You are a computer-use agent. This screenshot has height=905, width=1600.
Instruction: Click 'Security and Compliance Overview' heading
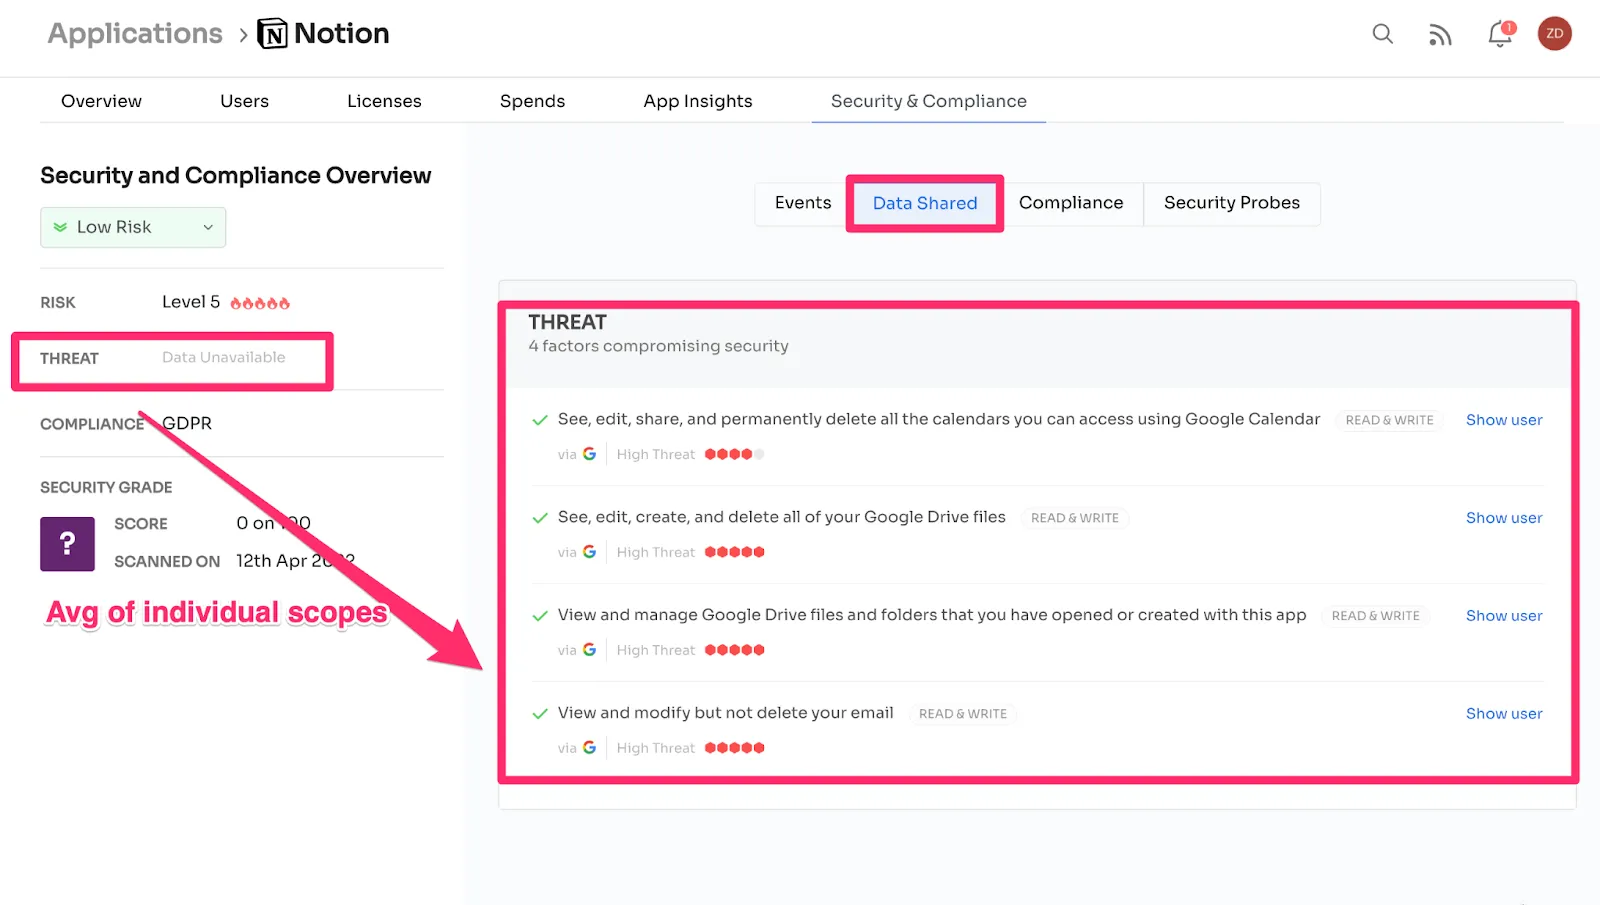(236, 176)
